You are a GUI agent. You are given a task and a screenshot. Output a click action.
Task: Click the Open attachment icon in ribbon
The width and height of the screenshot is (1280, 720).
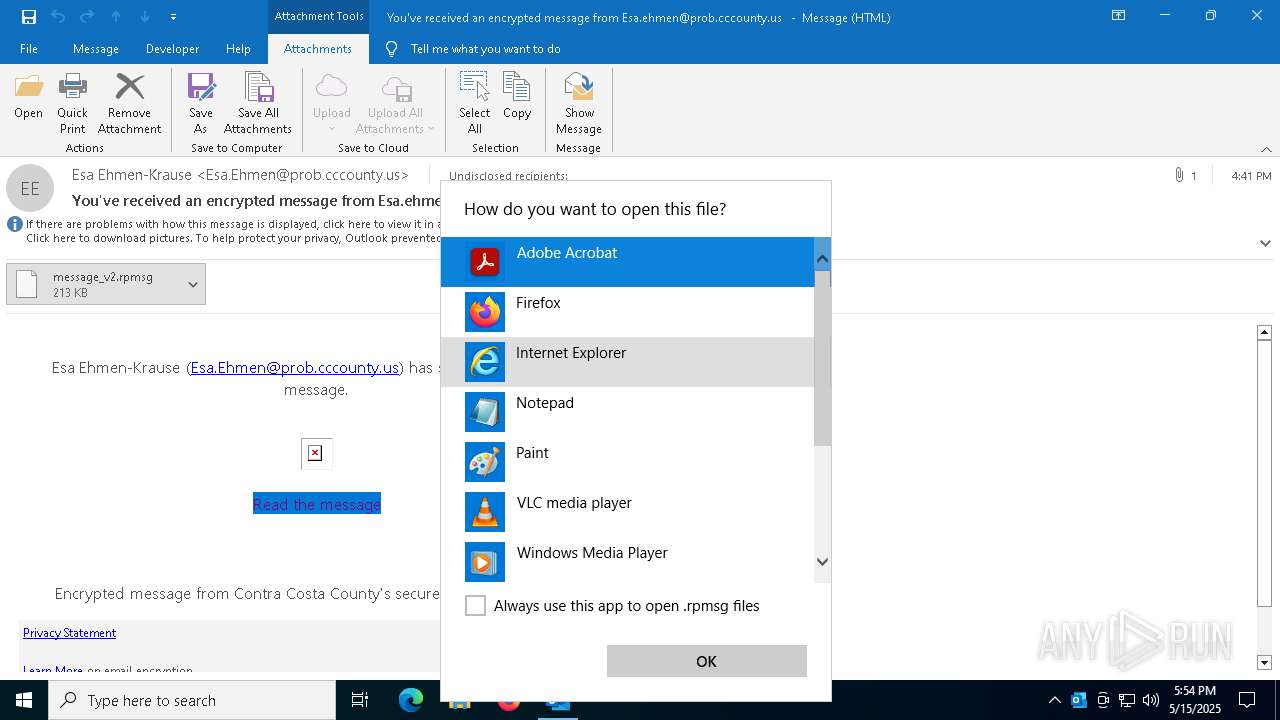click(x=28, y=87)
